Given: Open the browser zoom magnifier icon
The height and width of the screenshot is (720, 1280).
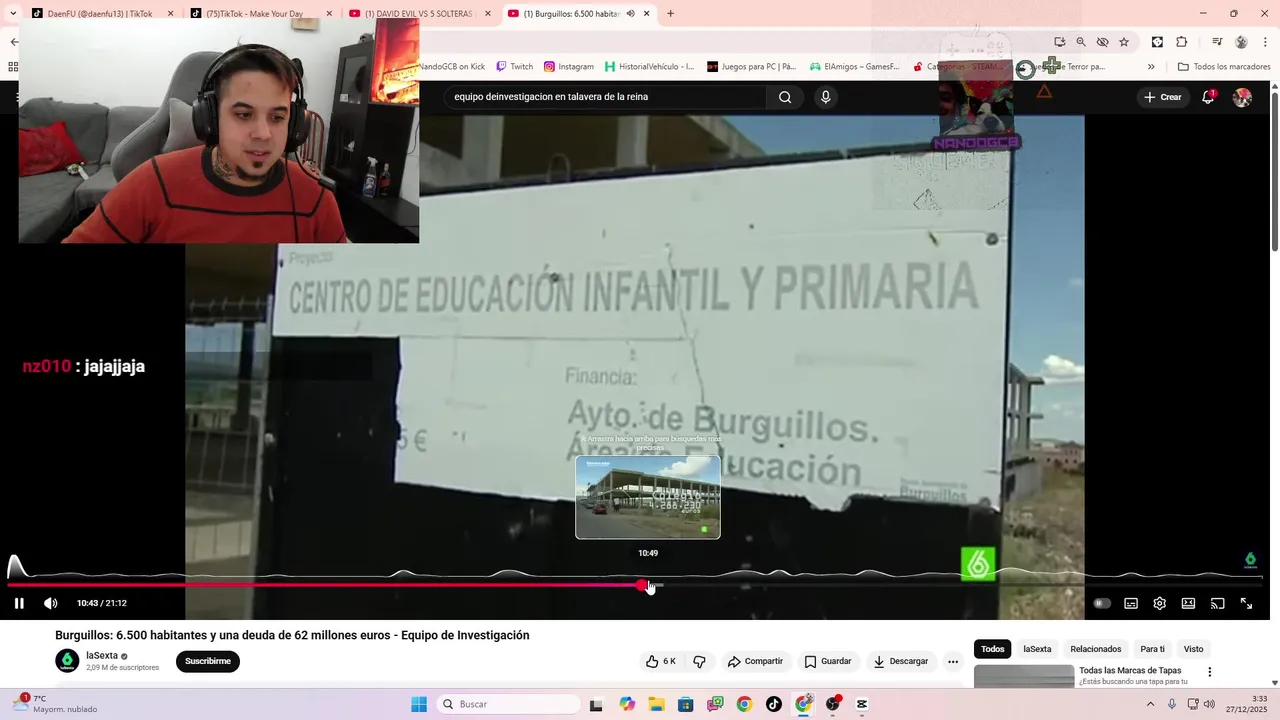Looking at the screenshot, I should pos(1081,42).
